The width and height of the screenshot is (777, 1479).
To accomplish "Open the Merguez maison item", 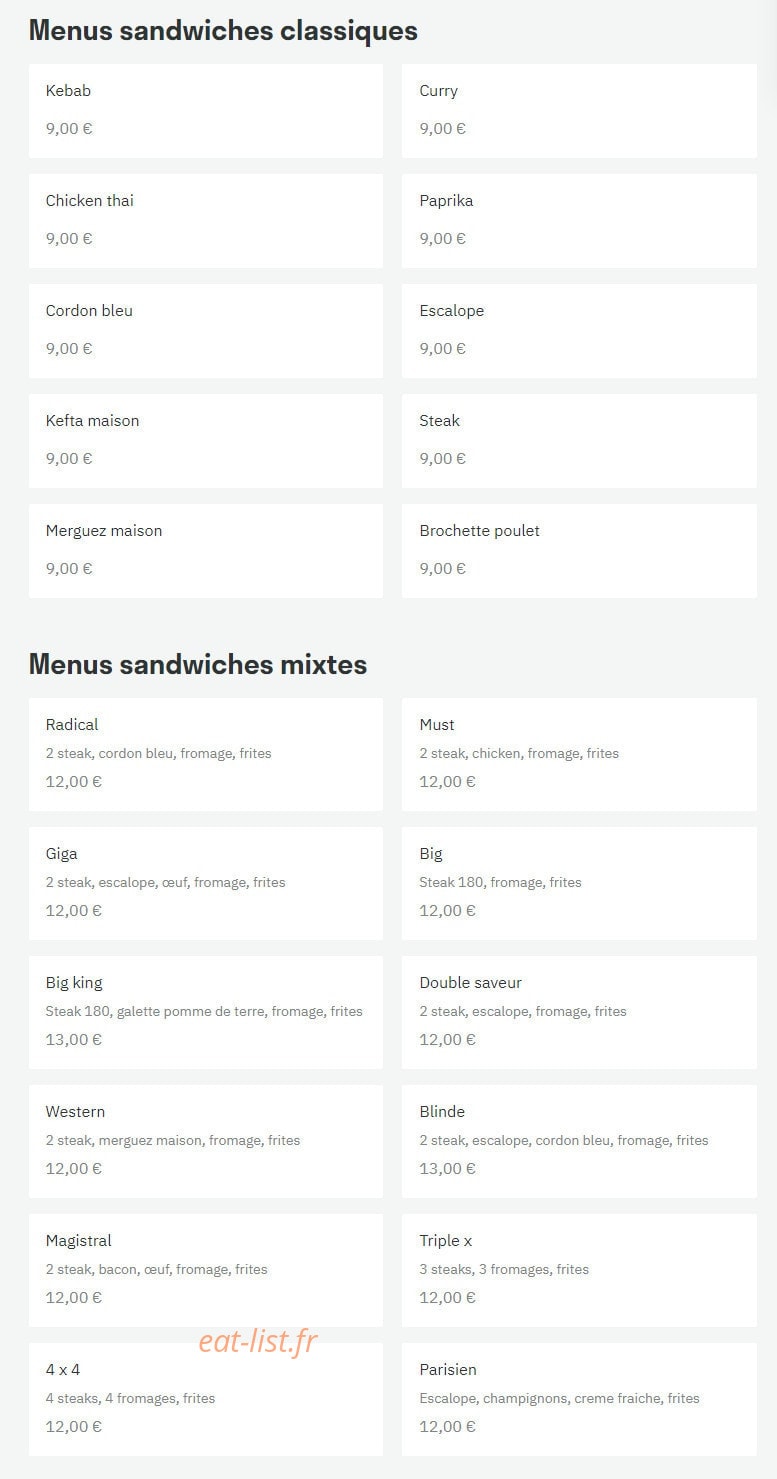I will (x=205, y=551).
